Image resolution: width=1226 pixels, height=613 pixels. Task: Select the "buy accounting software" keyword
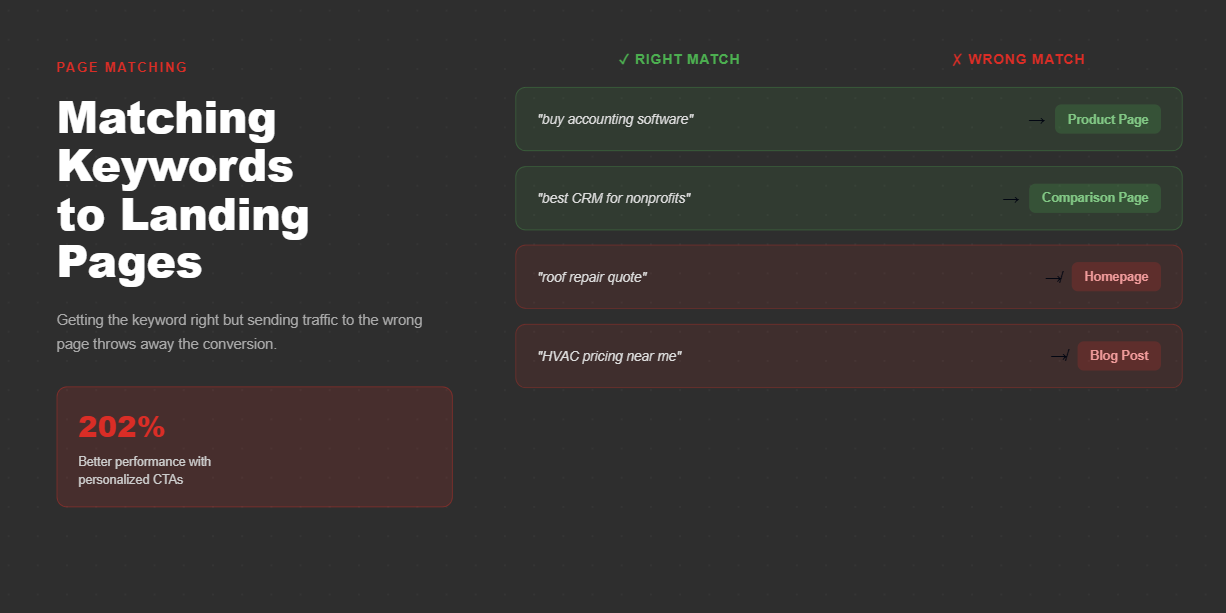(615, 120)
